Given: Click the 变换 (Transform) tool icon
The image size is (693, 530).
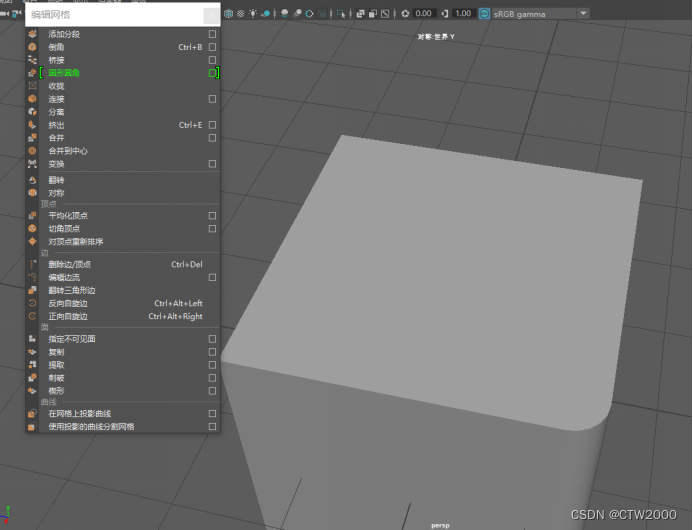Looking at the screenshot, I should click(x=32, y=164).
